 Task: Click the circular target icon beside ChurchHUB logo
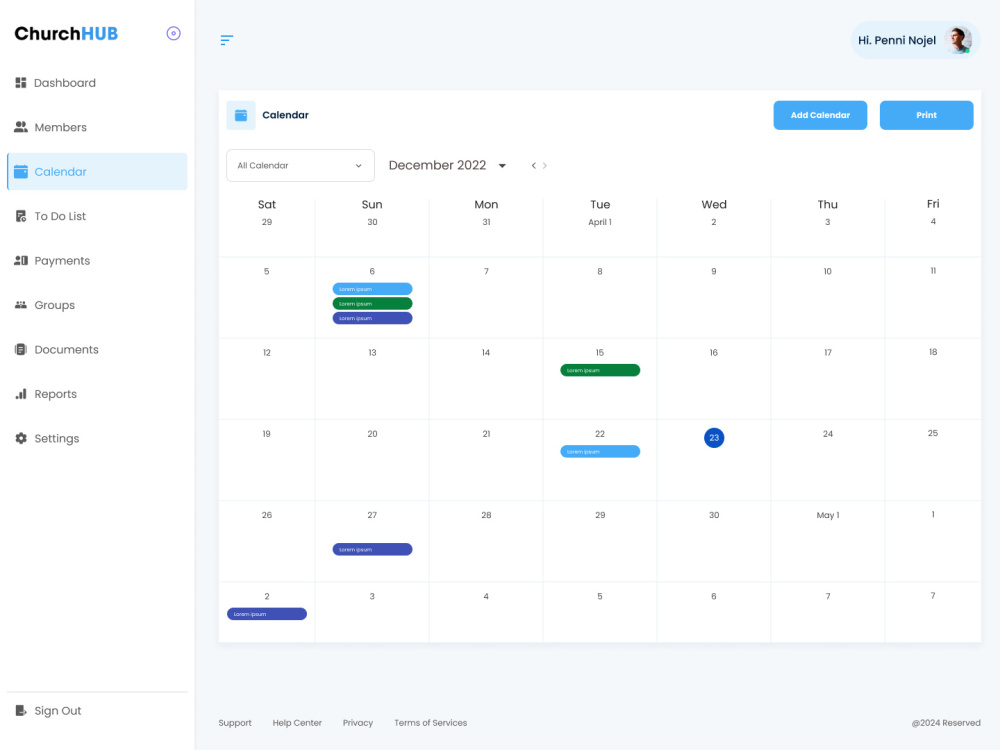point(173,33)
